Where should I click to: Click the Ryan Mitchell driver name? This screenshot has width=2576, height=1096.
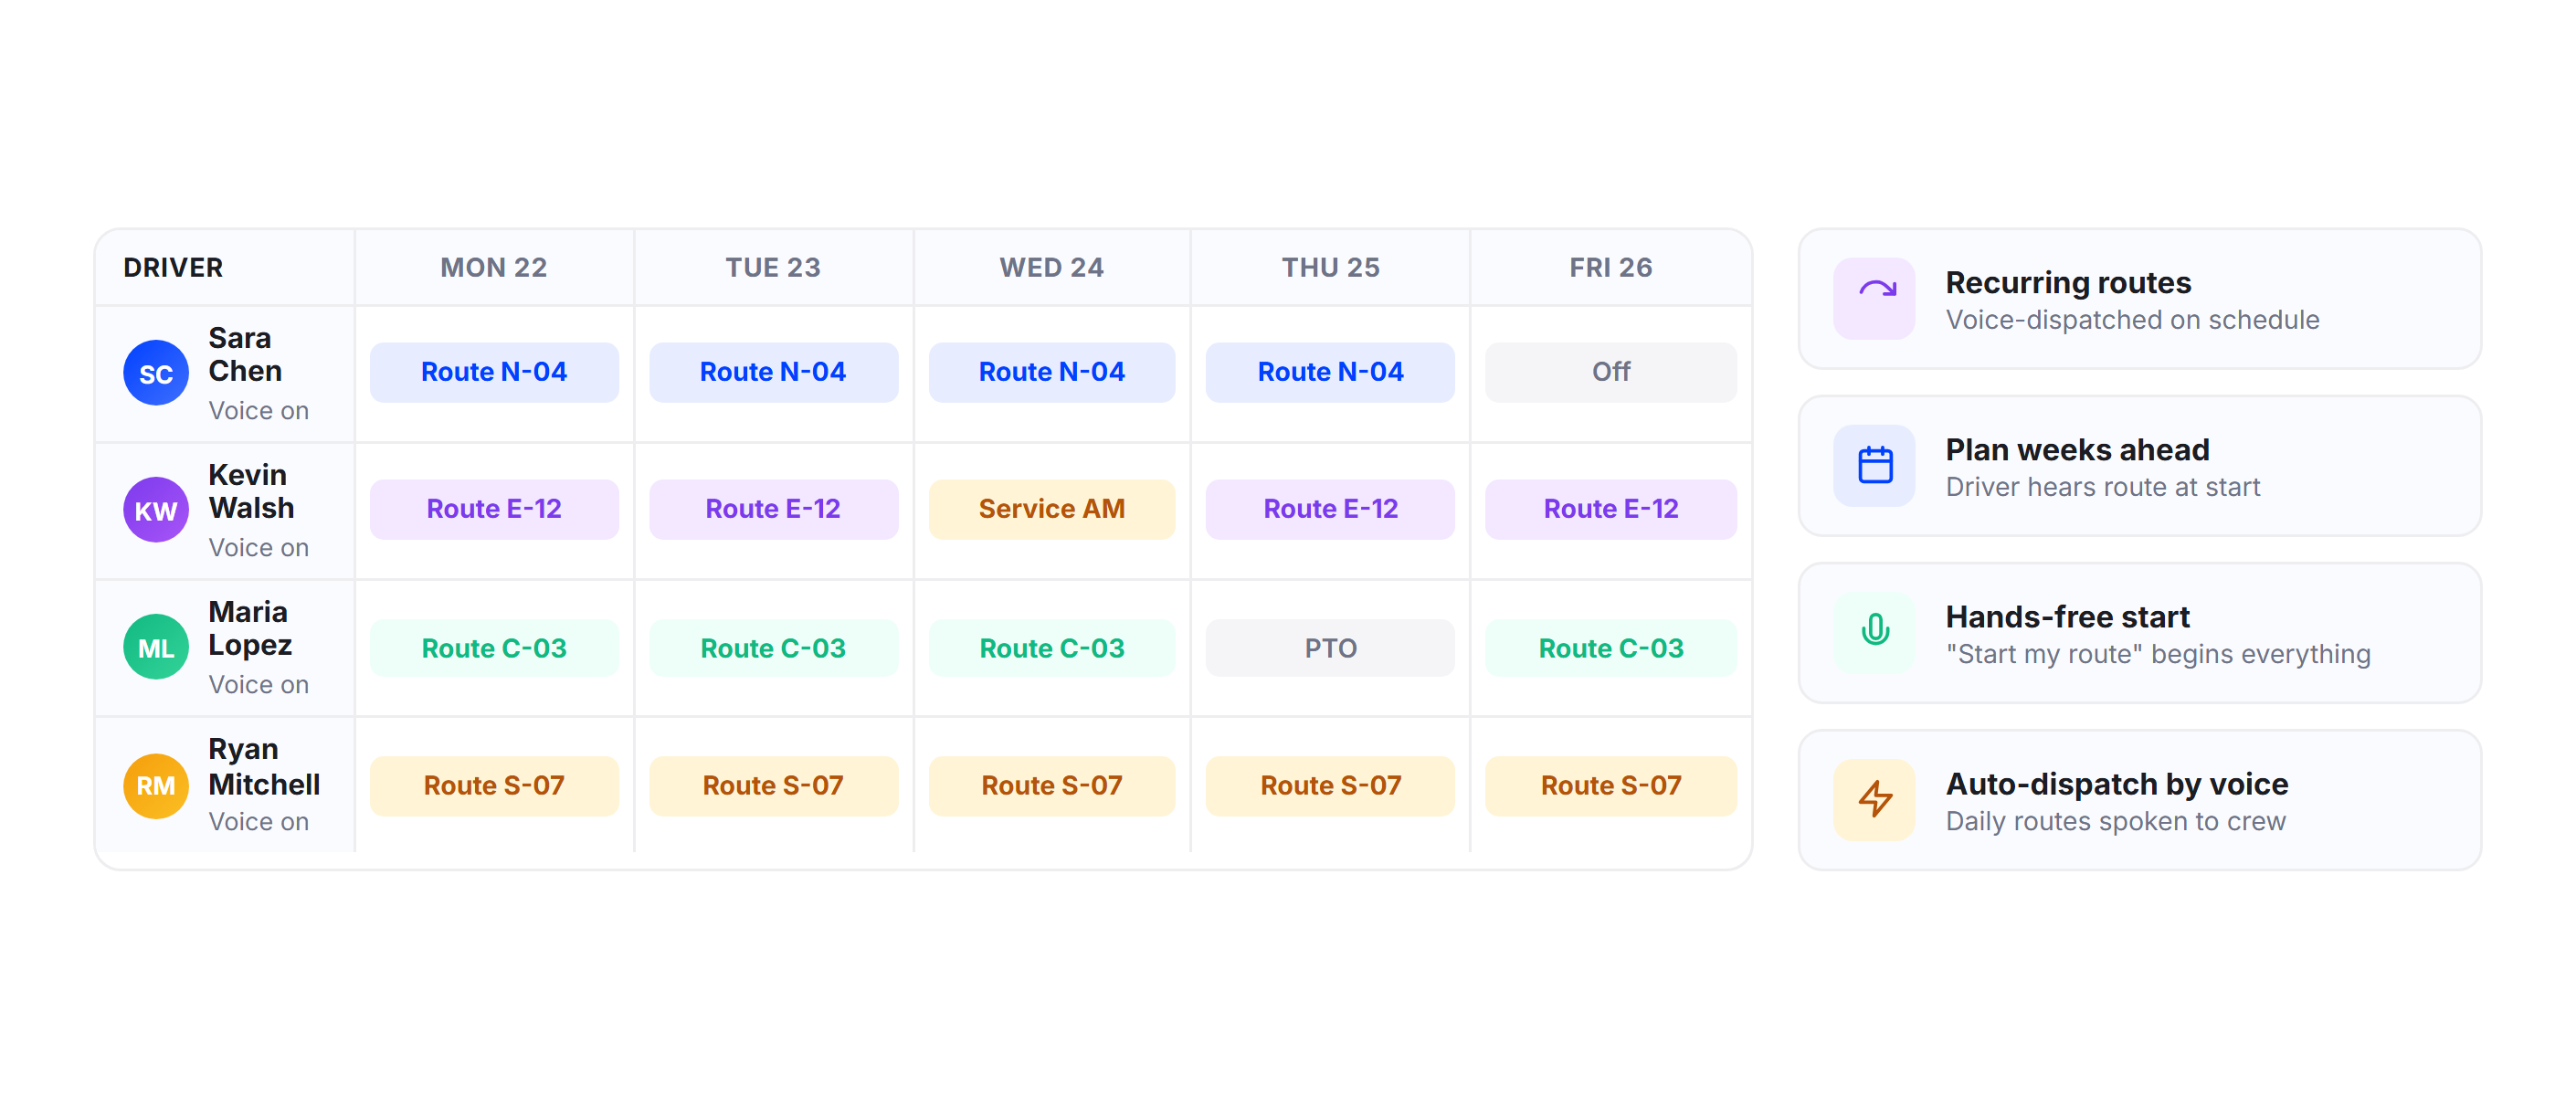tap(265, 767)
